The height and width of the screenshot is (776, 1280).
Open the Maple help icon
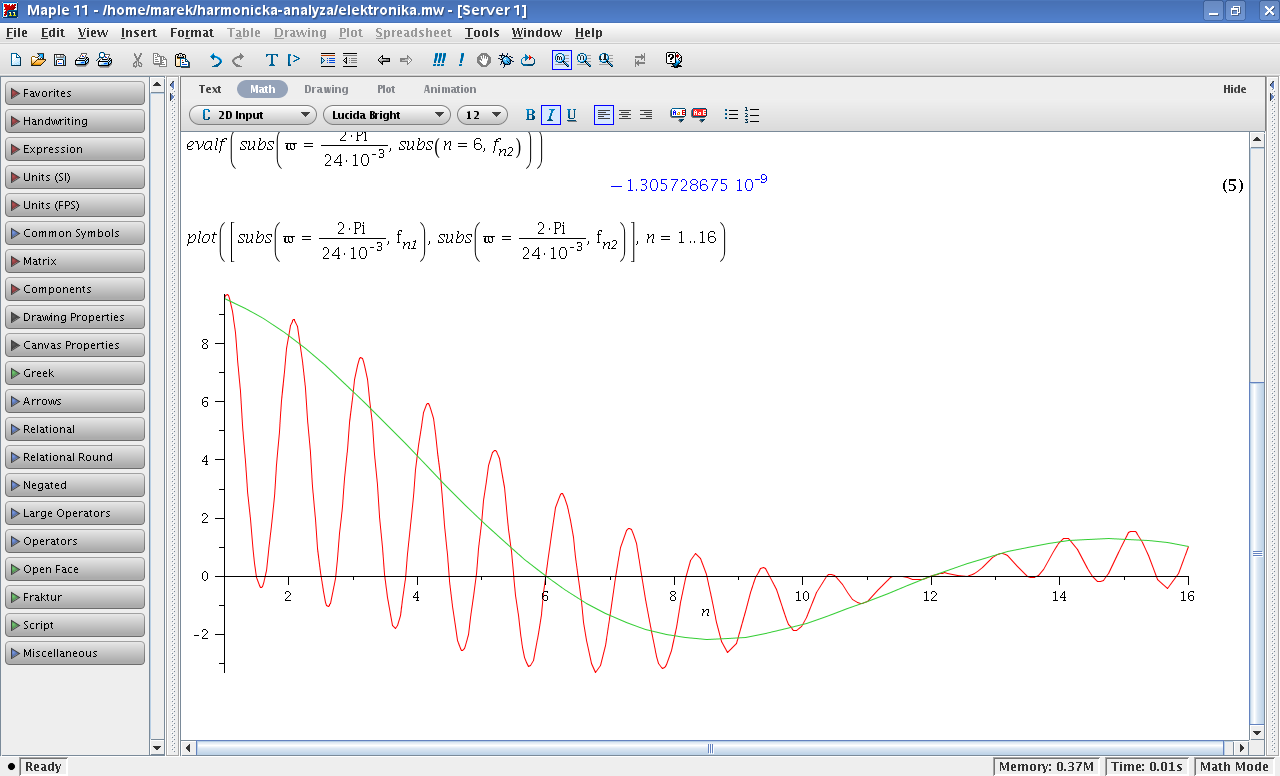coord(674,60)
